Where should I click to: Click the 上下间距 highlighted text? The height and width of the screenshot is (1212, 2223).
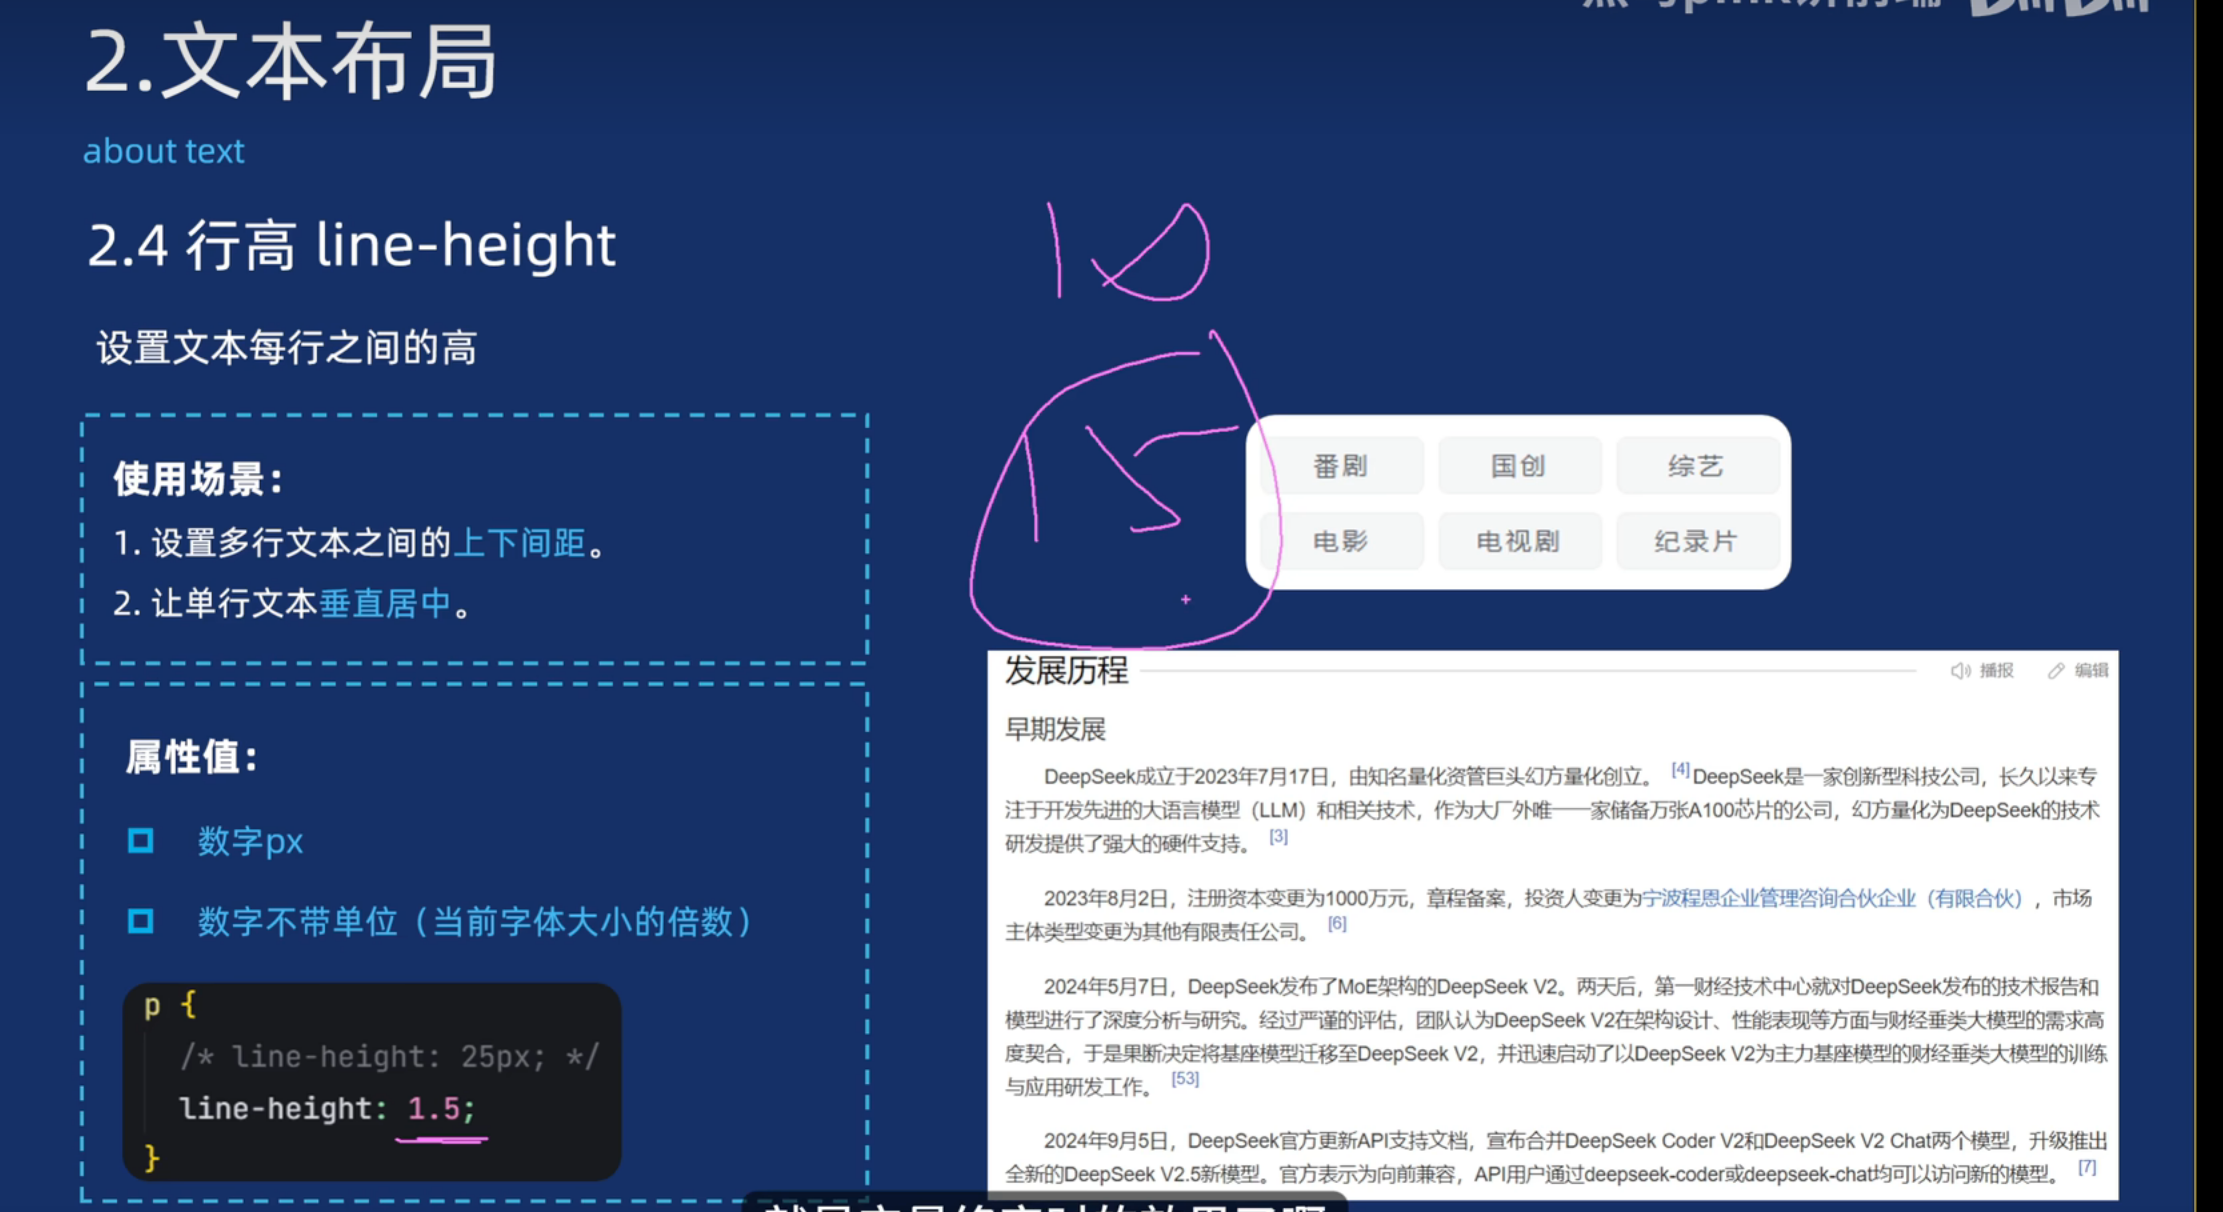pyautogui.click(x=520, y=543)
